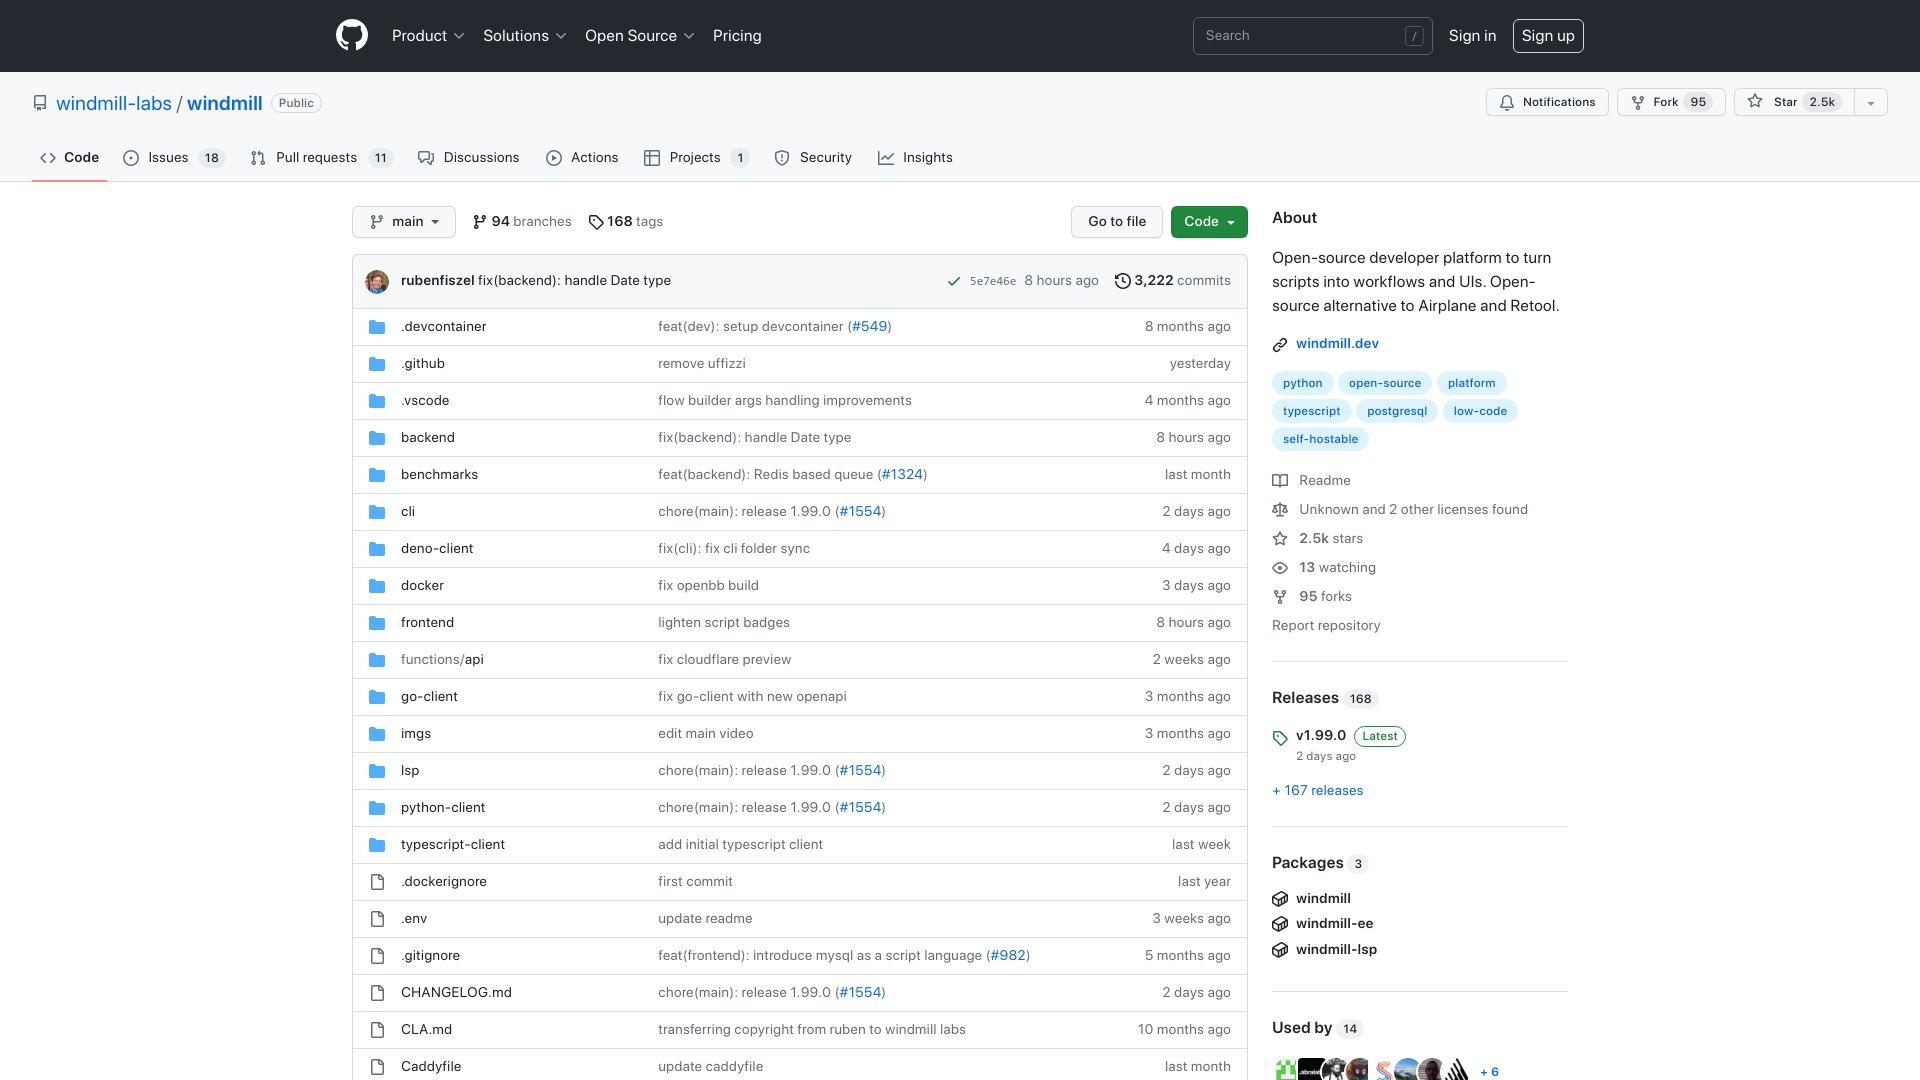The image size is (1920, 1080).
Task: Open the v1.99.0 latest release
Action: (x=1321, y=736)
